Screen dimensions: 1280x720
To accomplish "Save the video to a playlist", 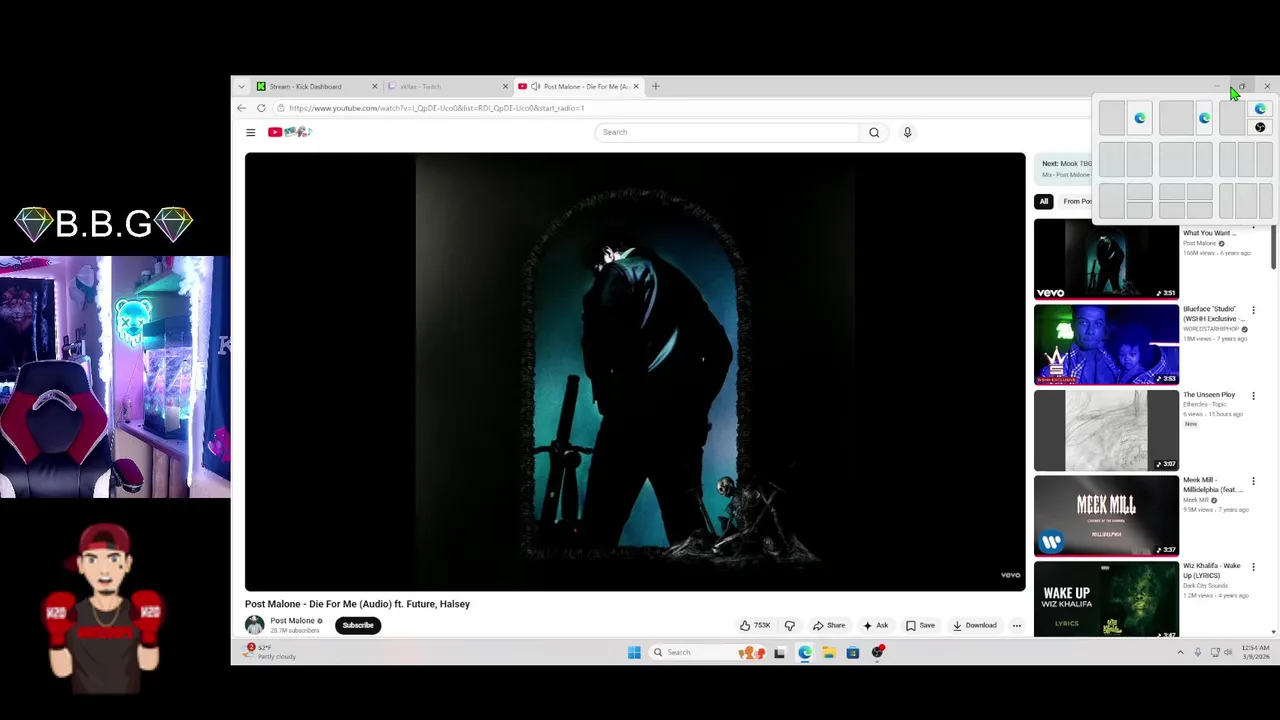I will pos(920,625).
